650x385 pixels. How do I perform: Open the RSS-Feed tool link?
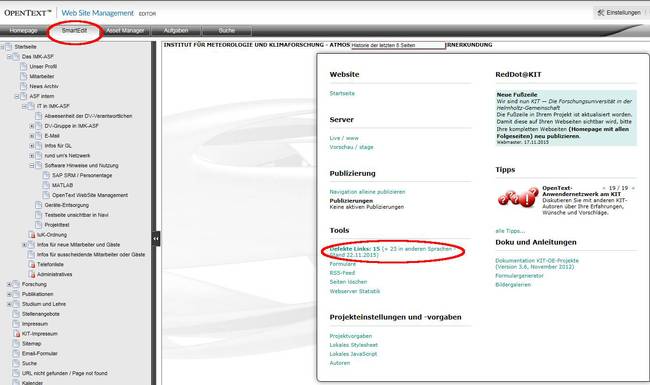tap(342, 273)
